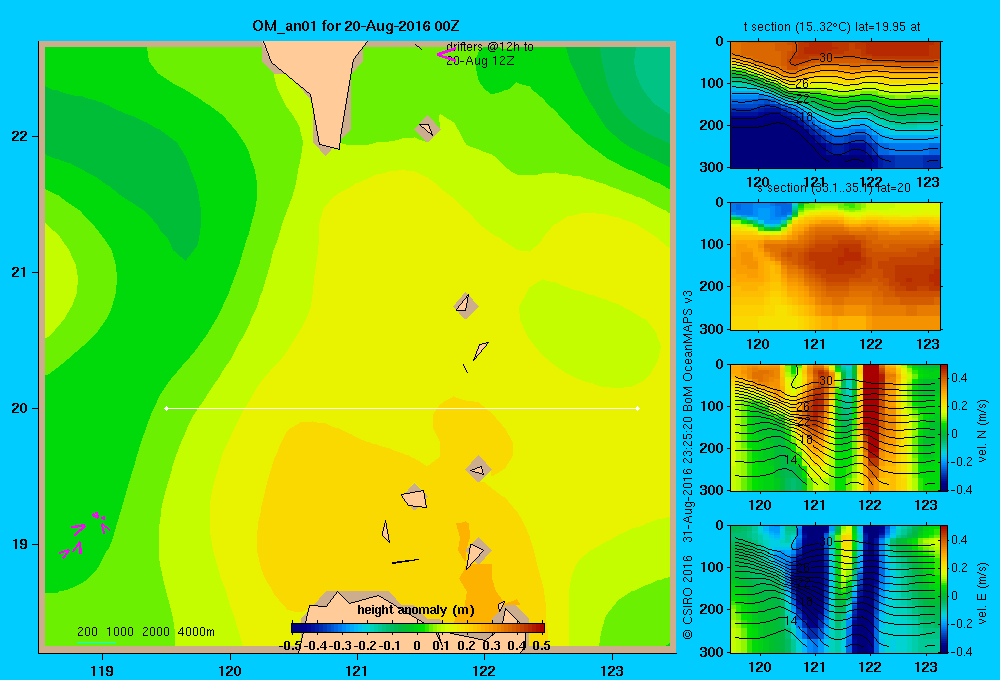Click the map title 'OM_an01 for 20-Aug-2016 00Z'

click(x=355, y=26)
